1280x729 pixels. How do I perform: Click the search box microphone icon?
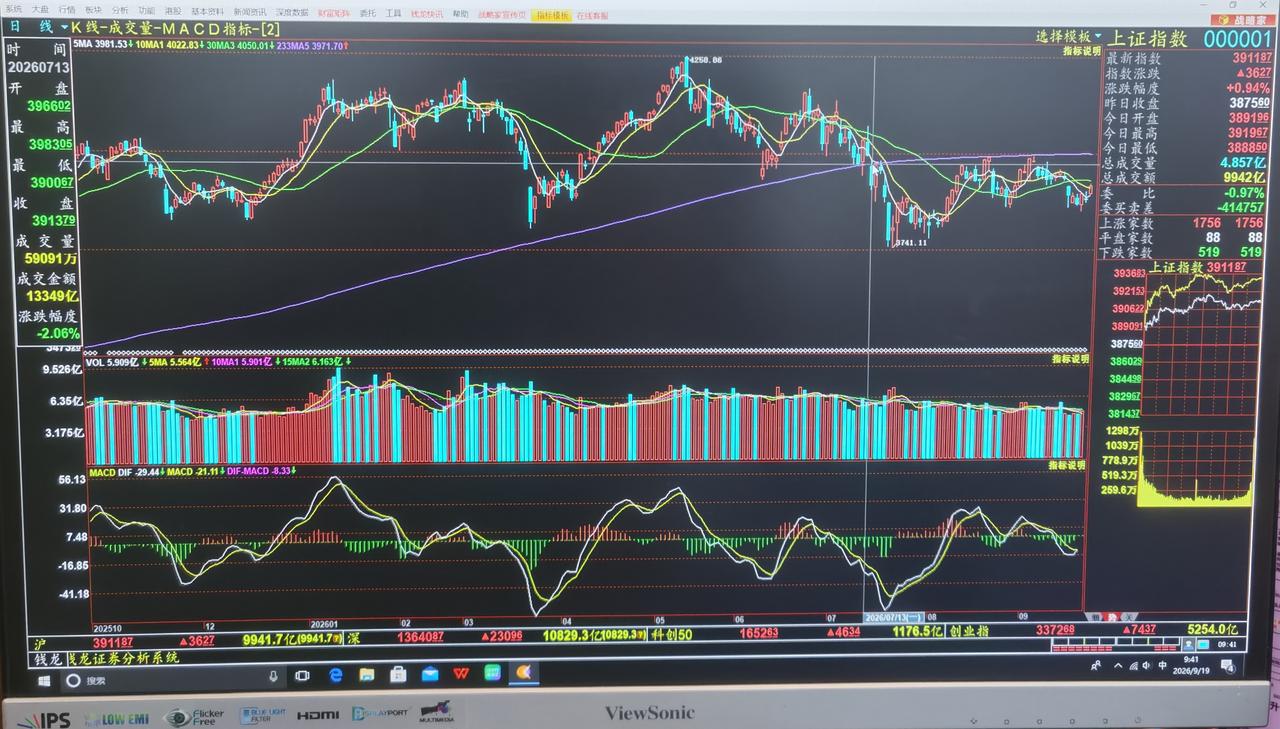click(x=273, y=678)
